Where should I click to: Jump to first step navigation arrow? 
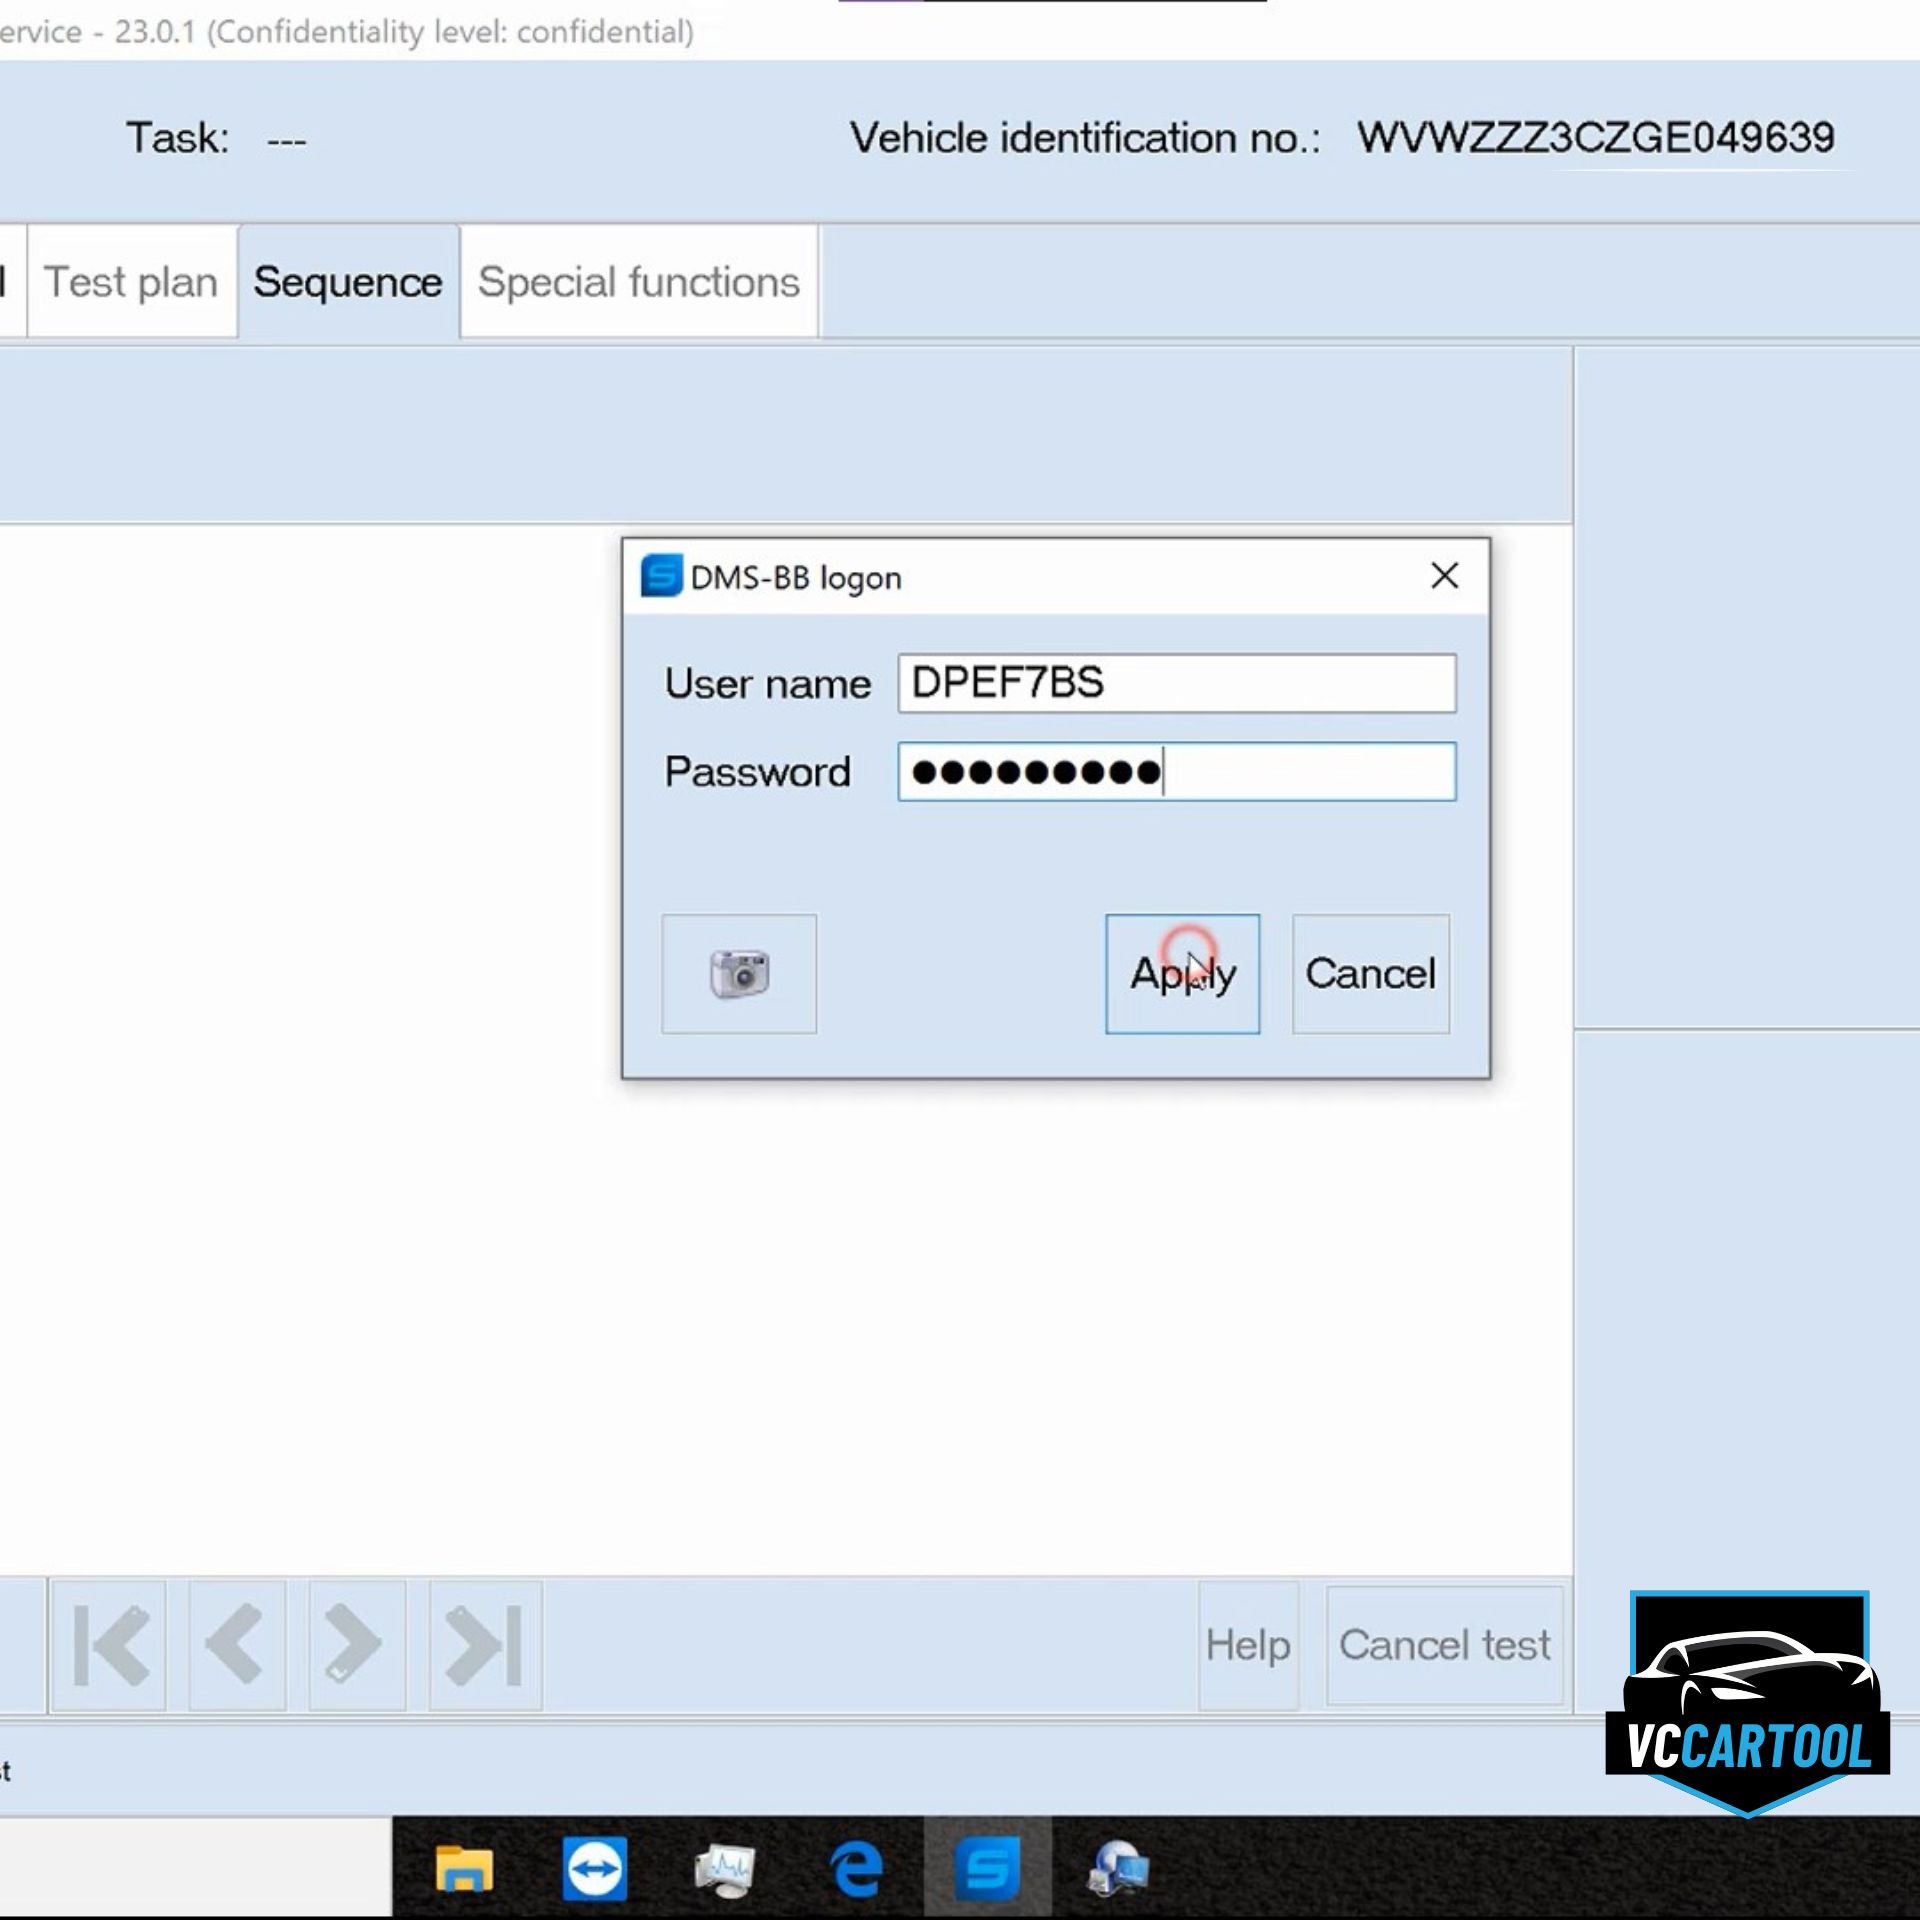pos(109,1645)
